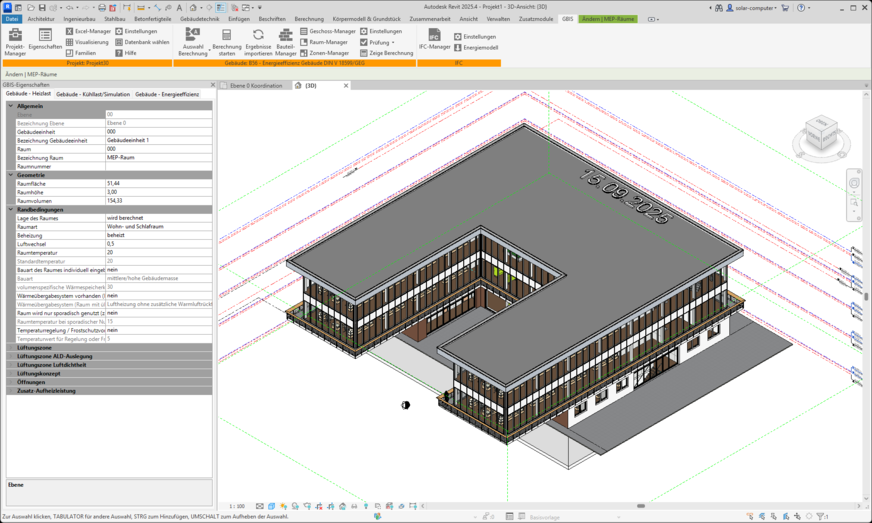The height and width of the screenshot is (523, 872).
Task: Open the Zonen-Manager
Action: tap(325, 53)
